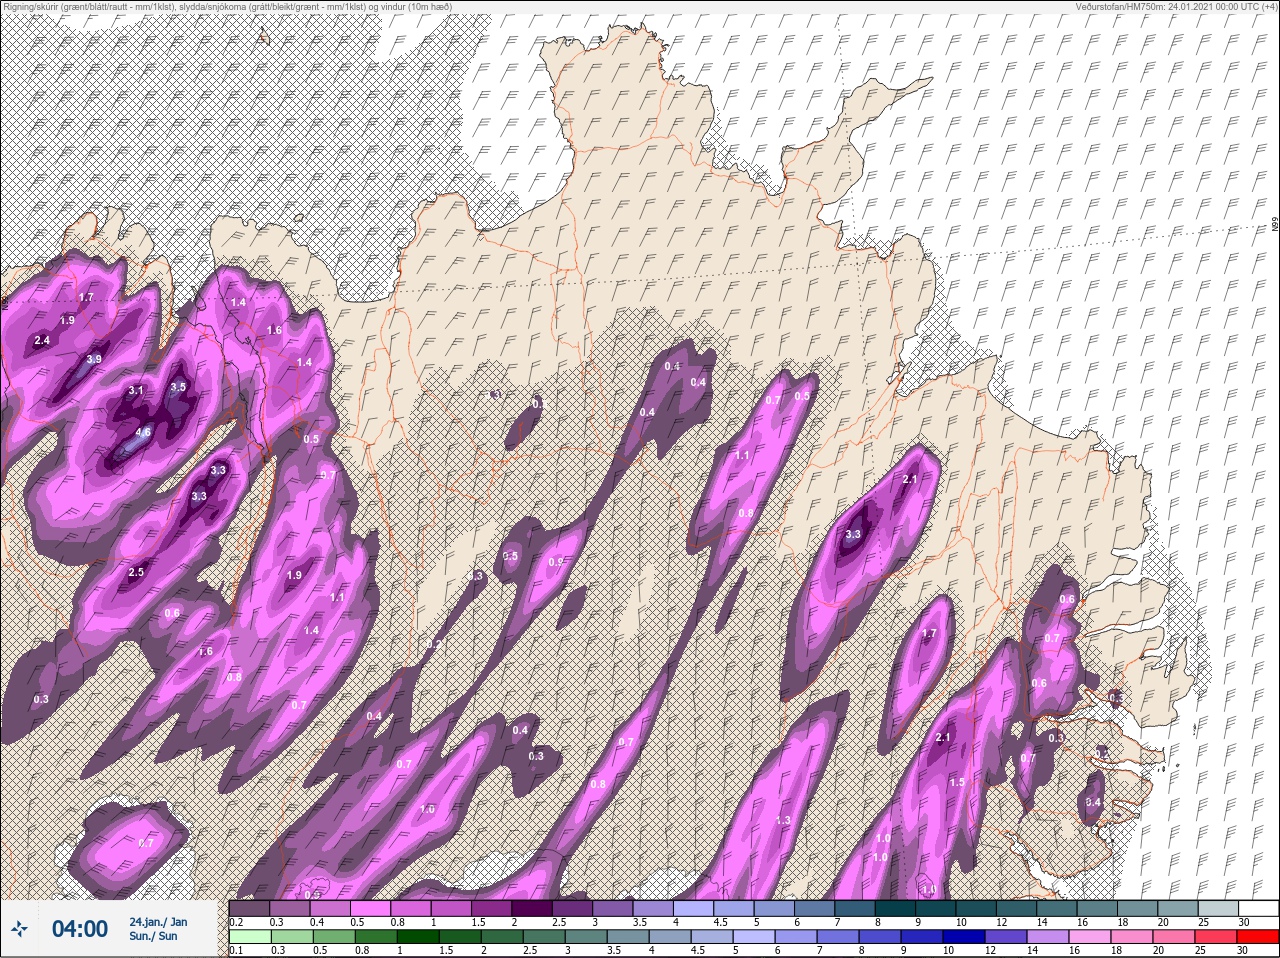
Task: Click the Veðurstofan logo icon beside the time
Action: 19,930
